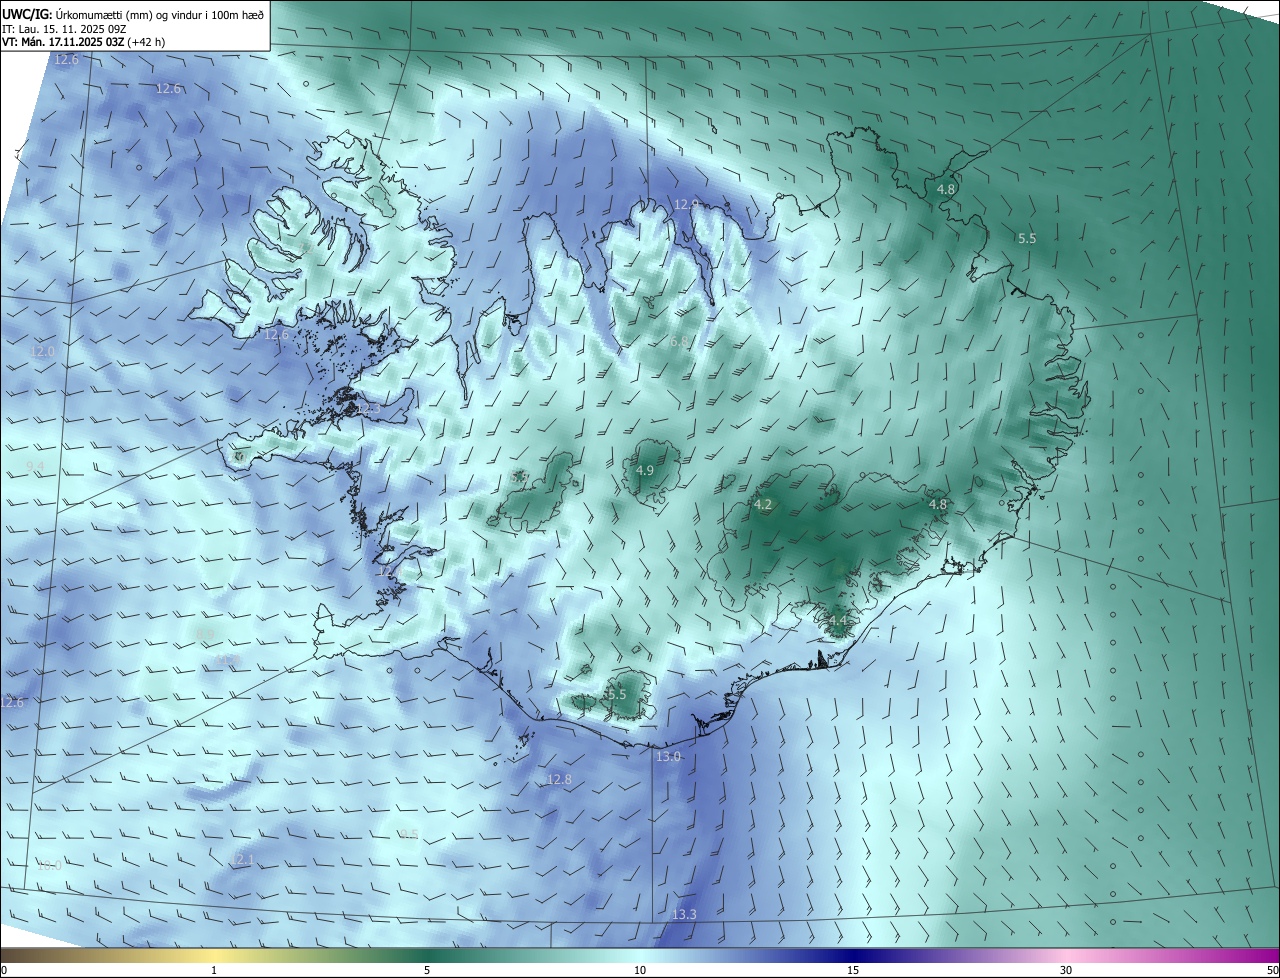Click the colour scale tick label '50'
1280x978 pixels.
pos(1271,970)
